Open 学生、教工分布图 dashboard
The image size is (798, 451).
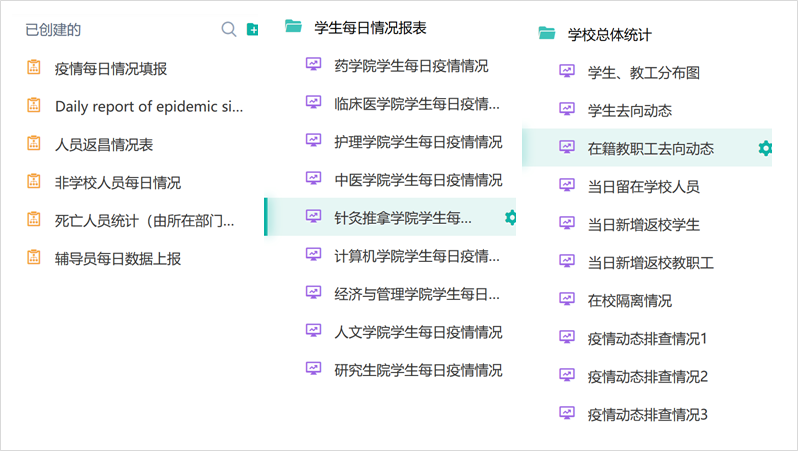coord(643,72)
